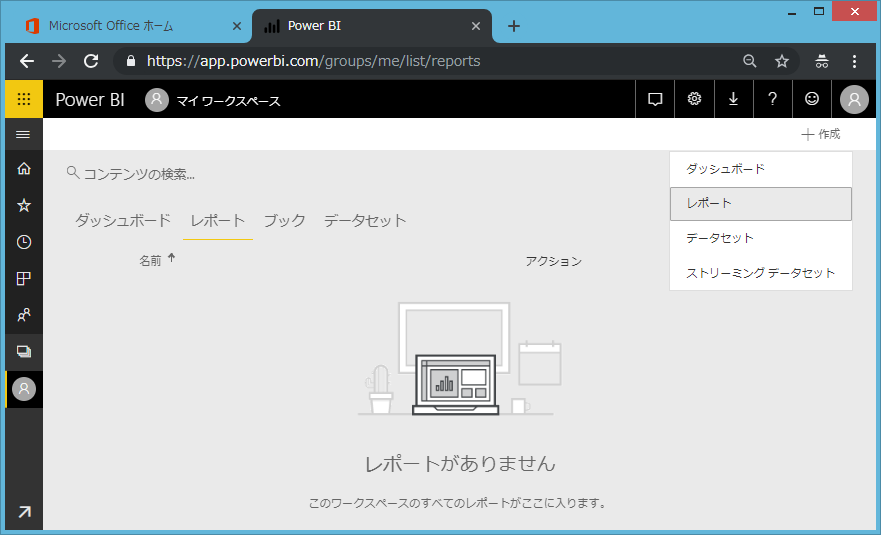Click the Get Data arrow at sidebar bottom

24,512
